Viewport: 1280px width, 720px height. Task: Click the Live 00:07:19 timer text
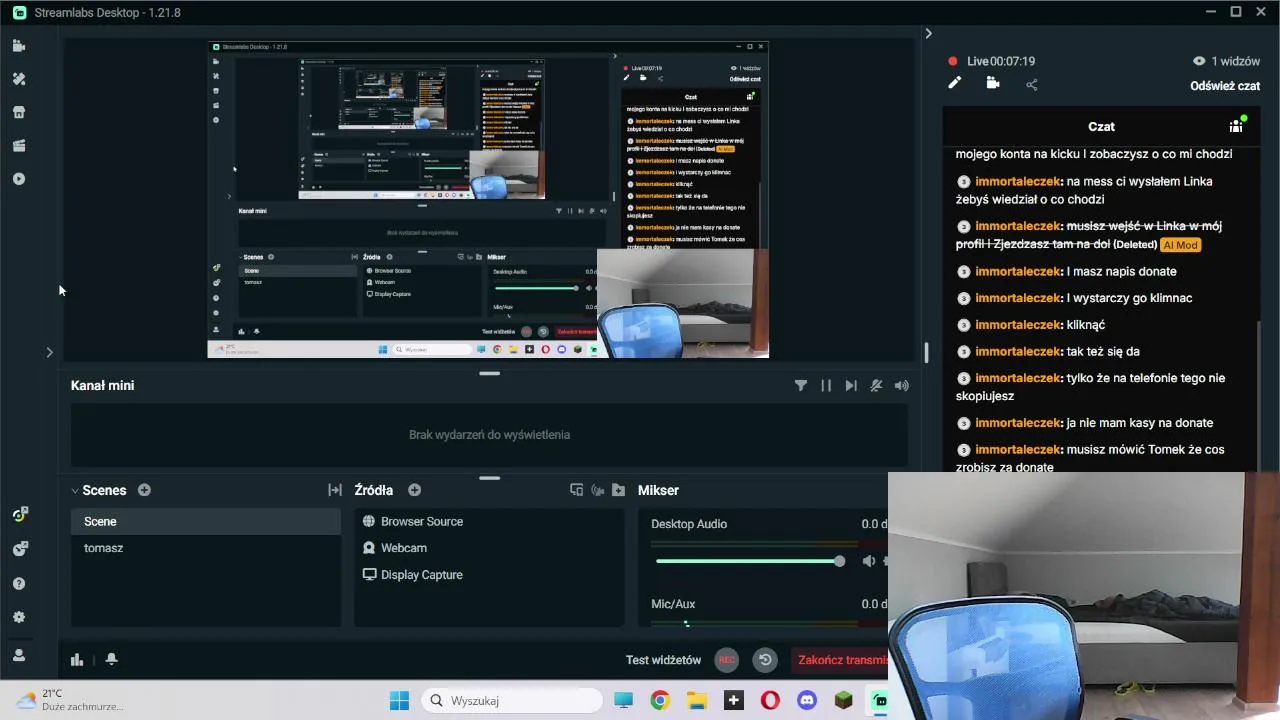click(x=1001, y=61)
